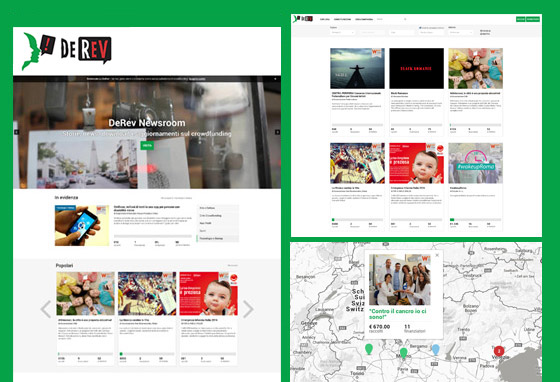Click '€ 670.00' raised amount in popup

[379, 327]
